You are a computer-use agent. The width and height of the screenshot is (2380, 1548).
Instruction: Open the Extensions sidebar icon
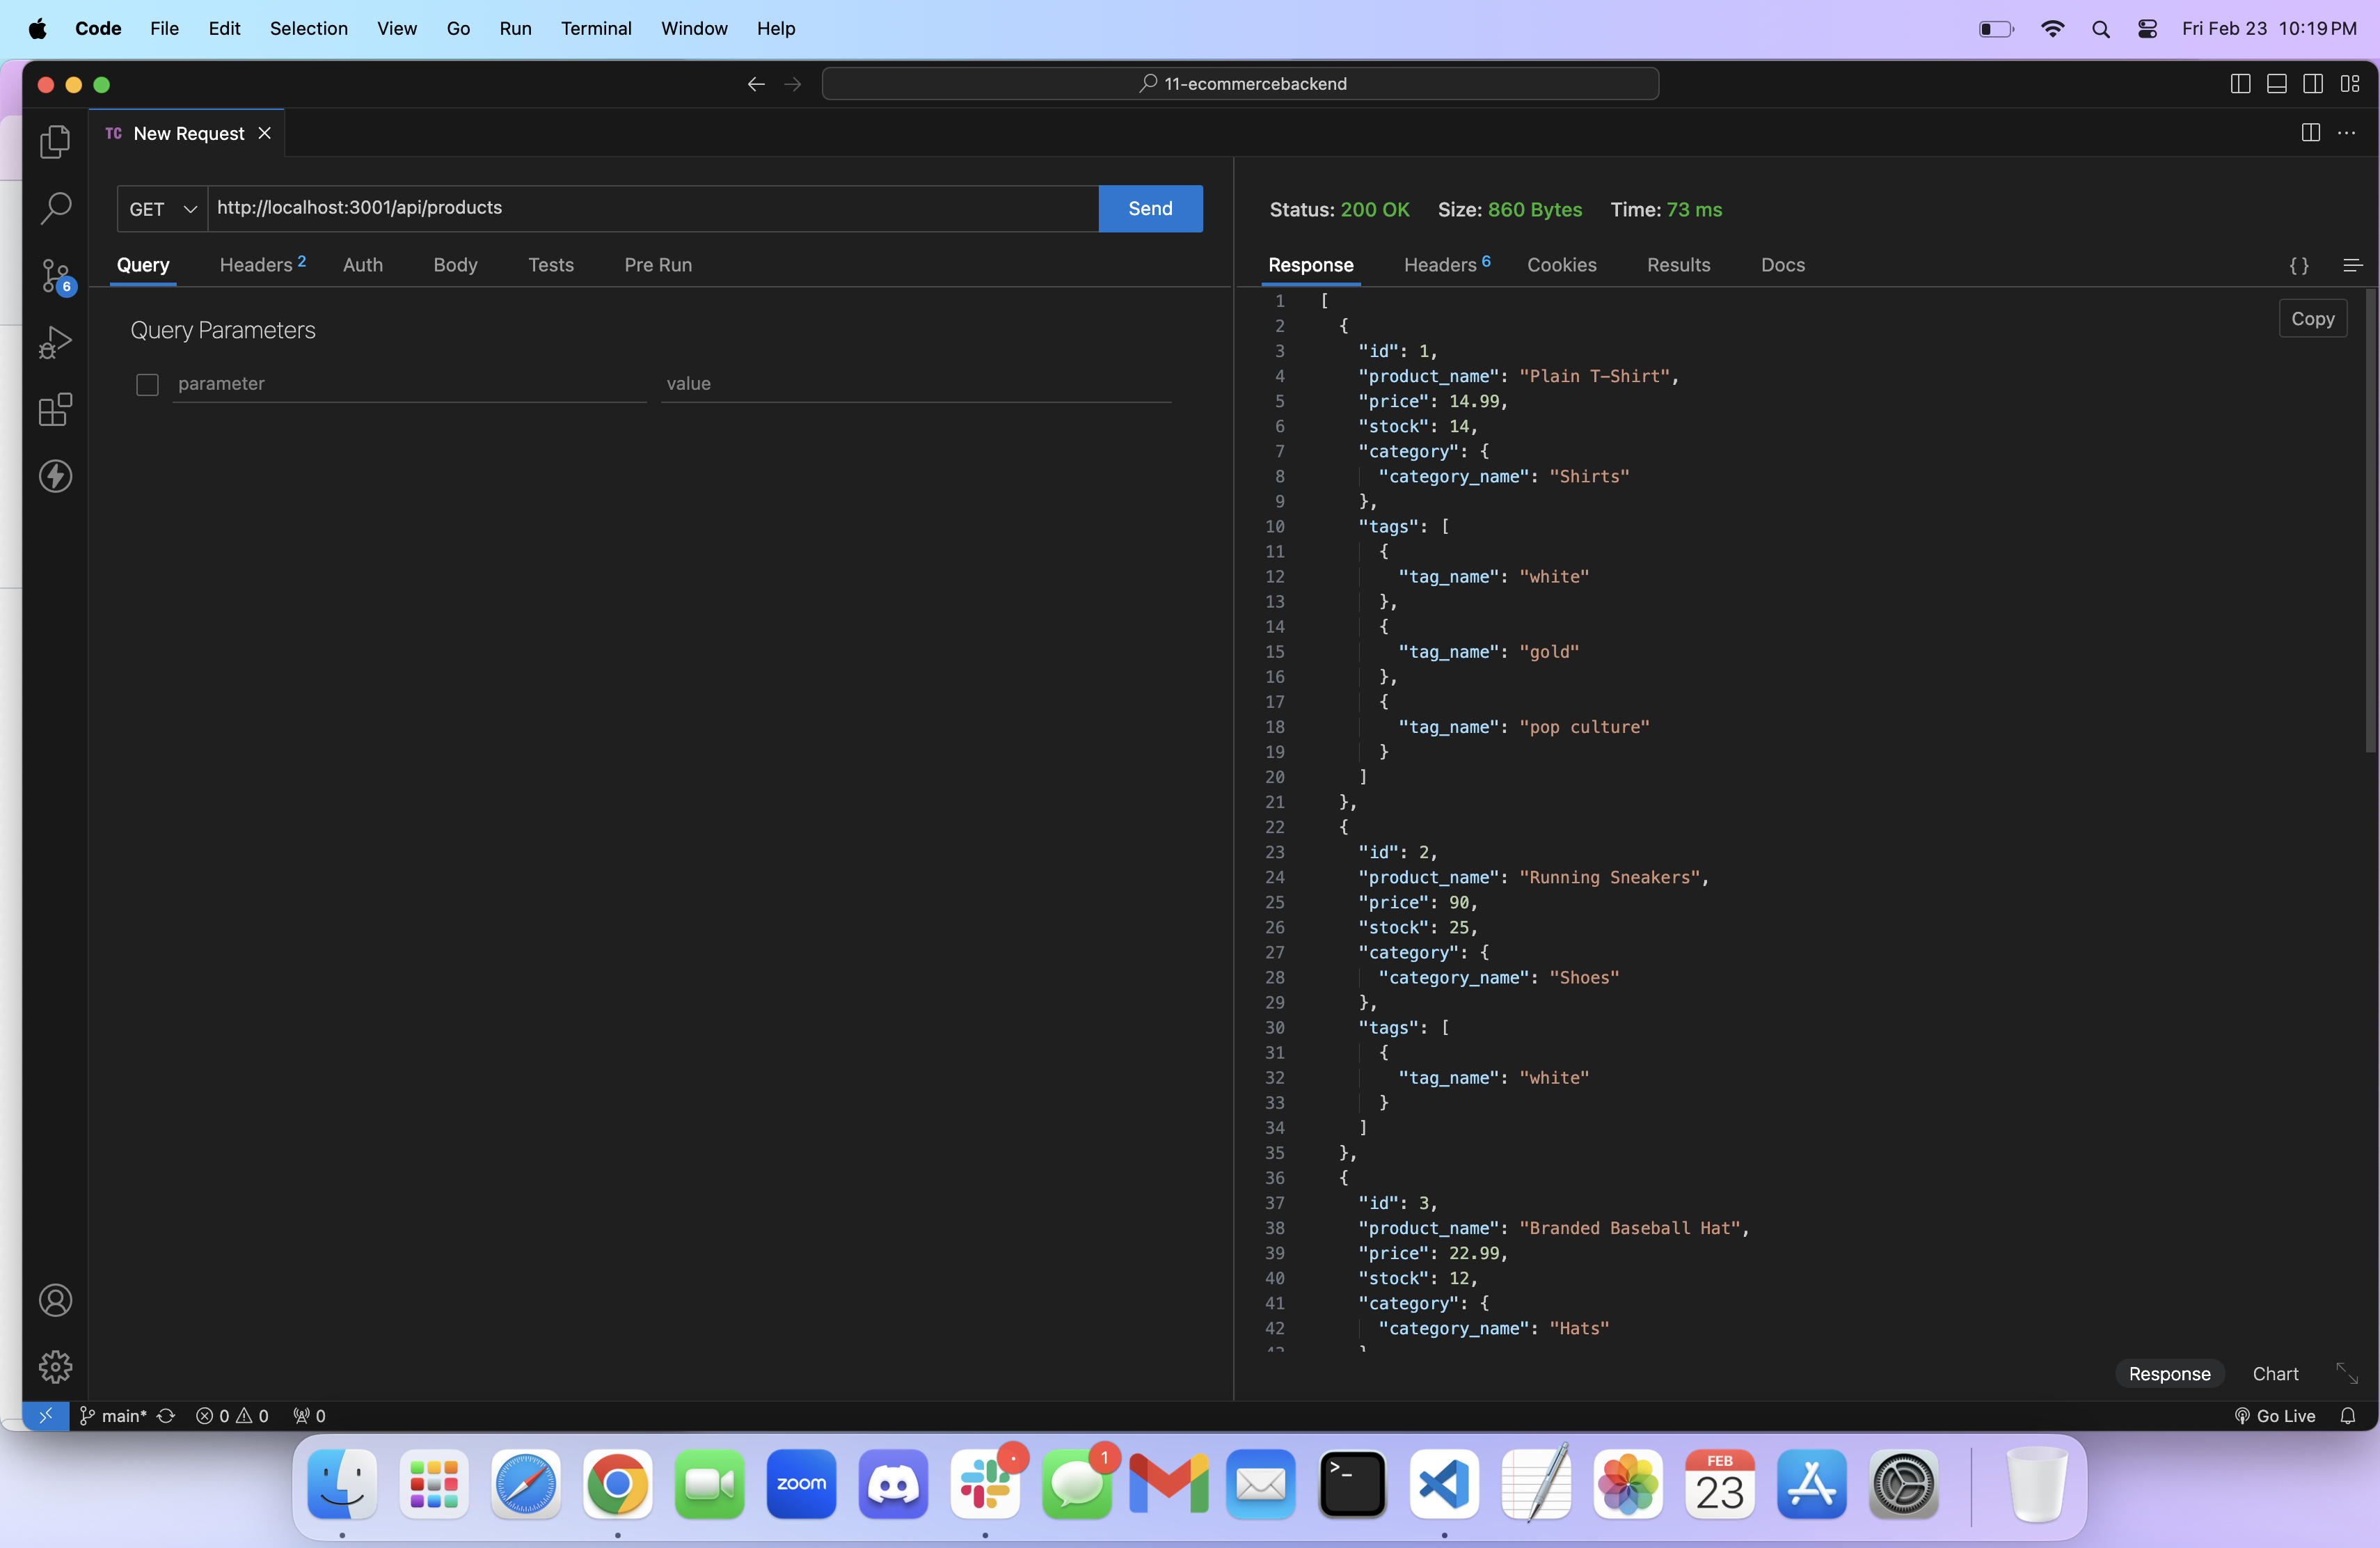[x=55, y=409]
